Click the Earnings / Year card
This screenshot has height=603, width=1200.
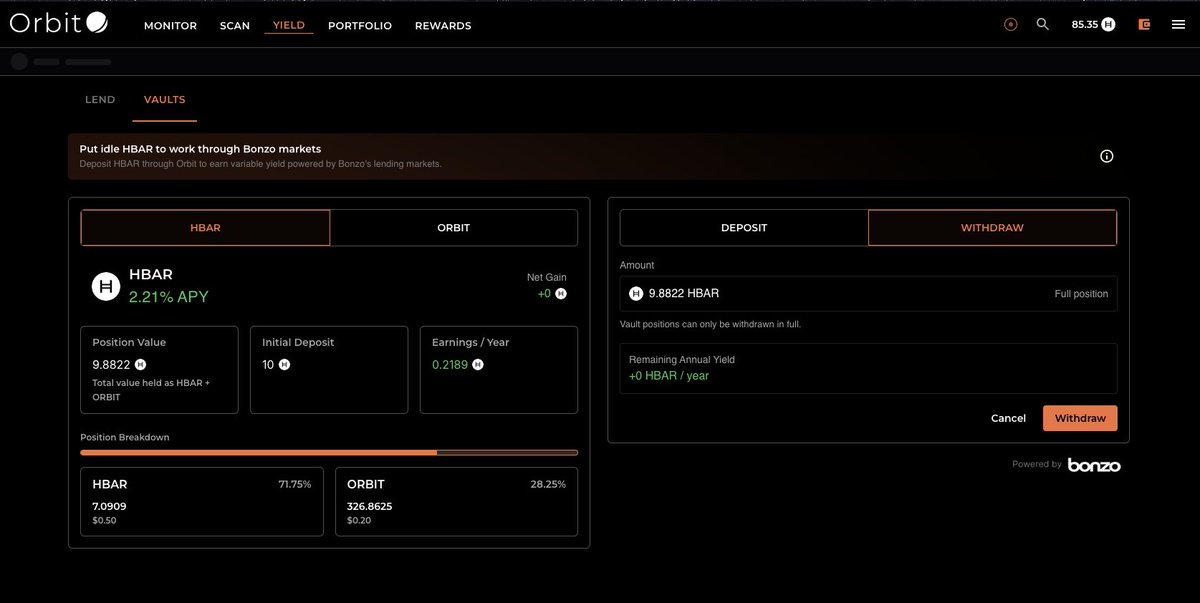499,369
